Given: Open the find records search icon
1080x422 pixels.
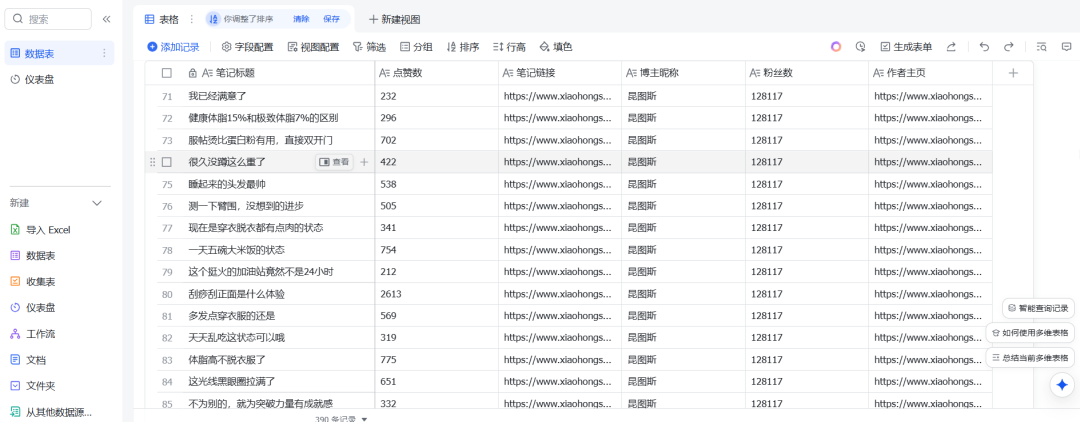Looking at the screenshot, I should [1041, 47].
